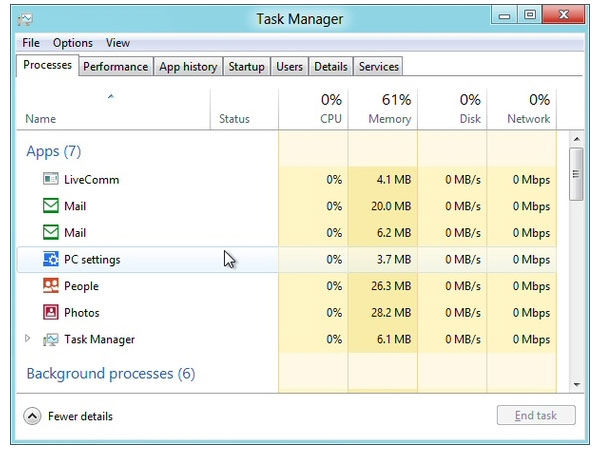Open the Startup tab

tap(246, 67)
